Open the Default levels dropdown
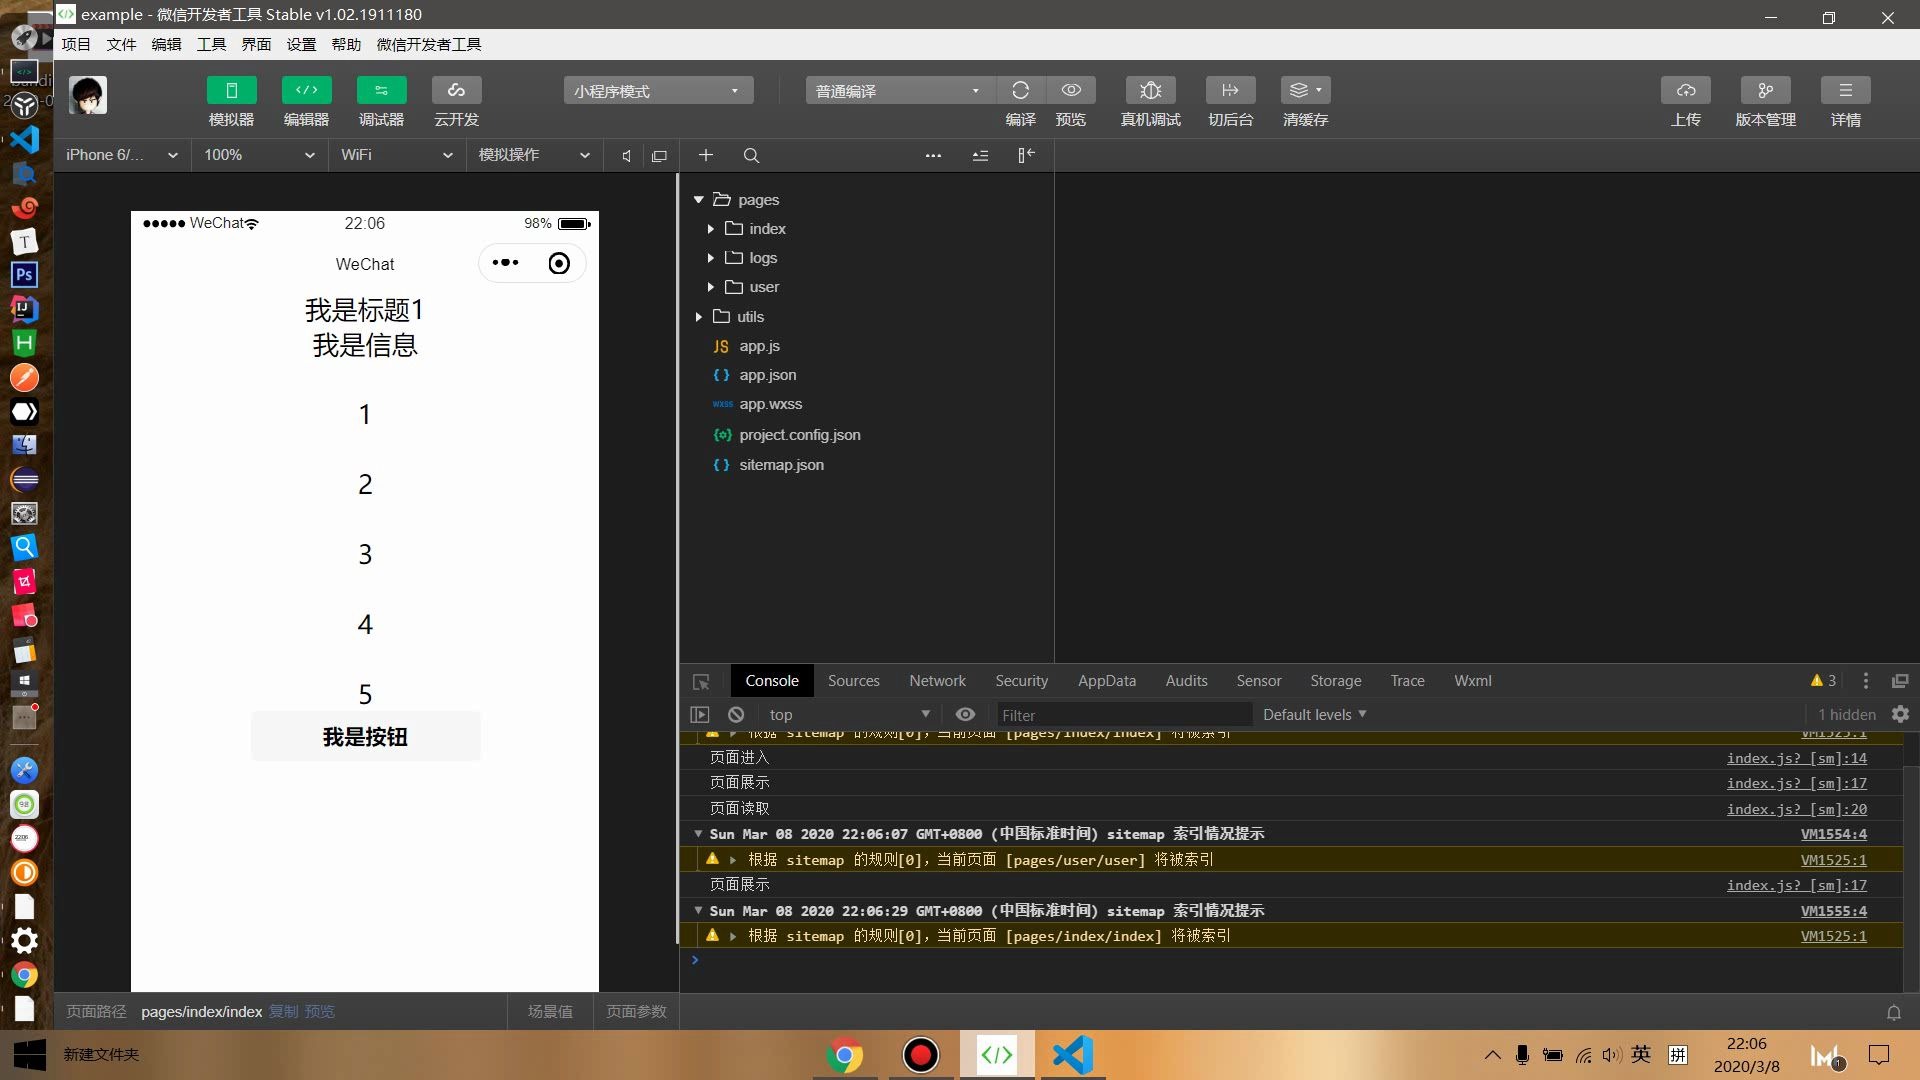Screen dimensions: 1920x1080 [x=1314, y=714]
